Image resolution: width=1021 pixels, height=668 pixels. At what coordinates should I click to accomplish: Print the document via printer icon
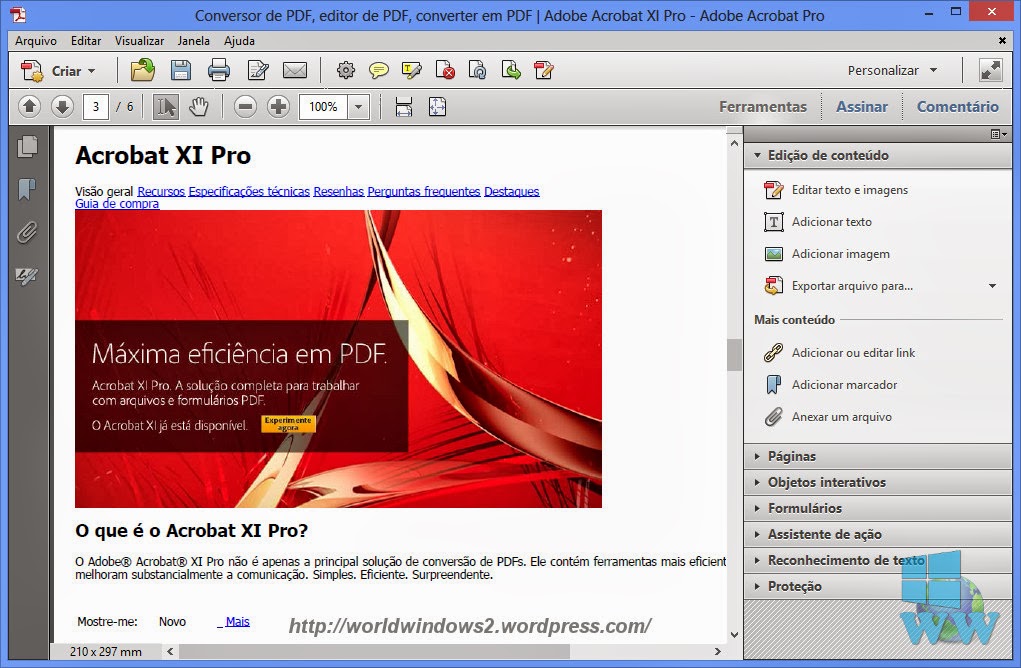pos(219,70)
